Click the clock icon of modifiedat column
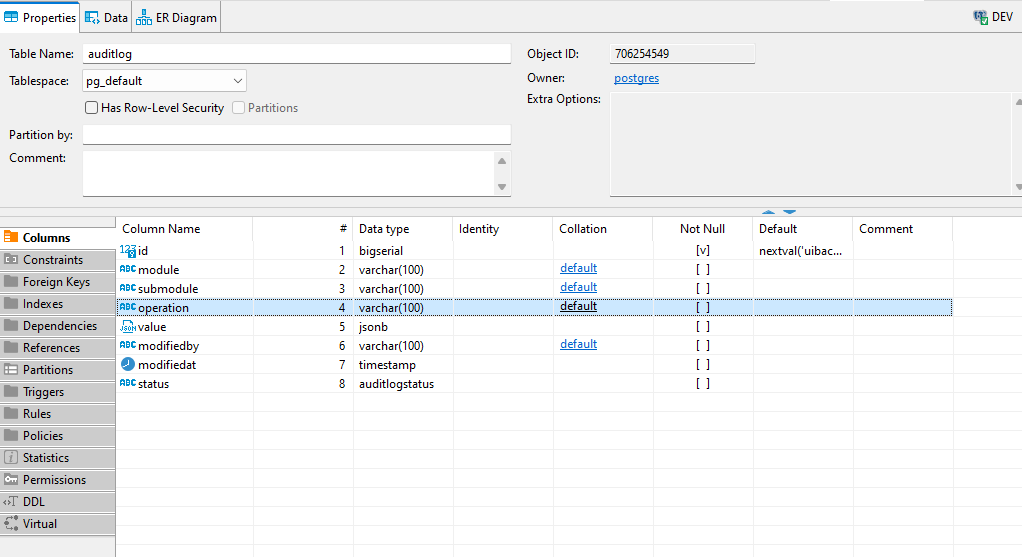This screenshot has height=557, width=1022. [x=128, y=364]
